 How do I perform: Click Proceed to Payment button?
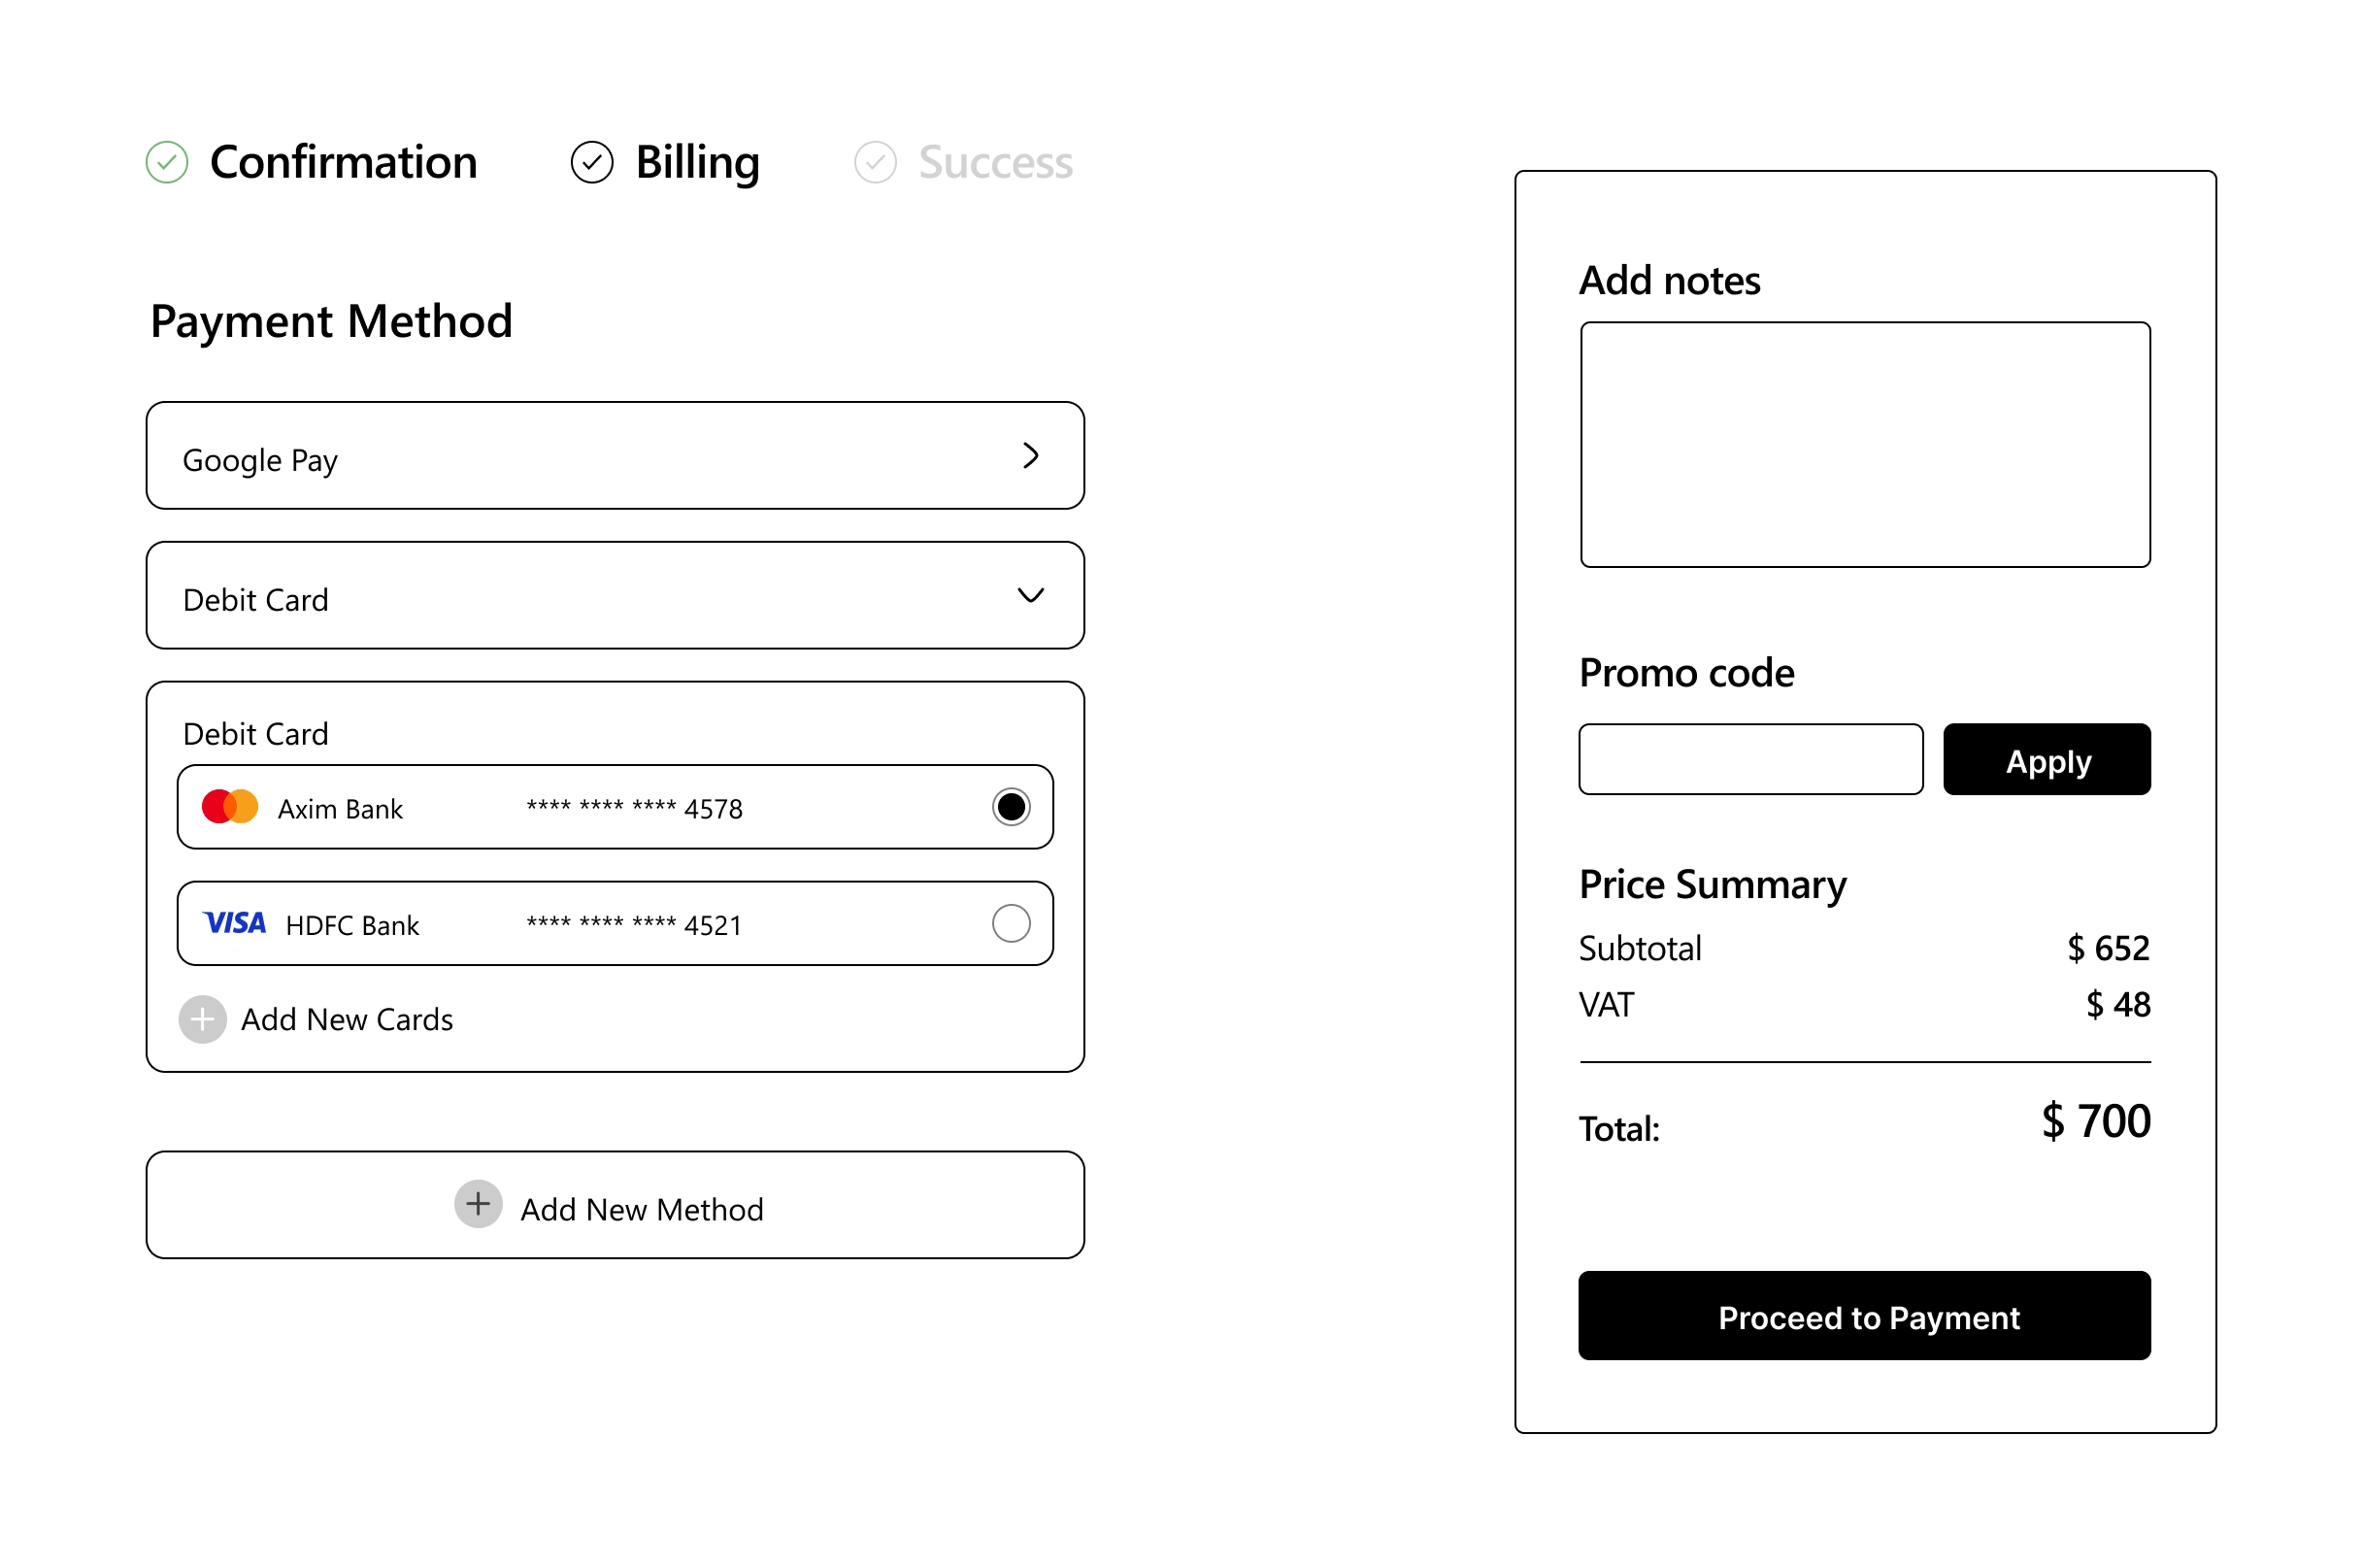click(x=1864, y=1315)
